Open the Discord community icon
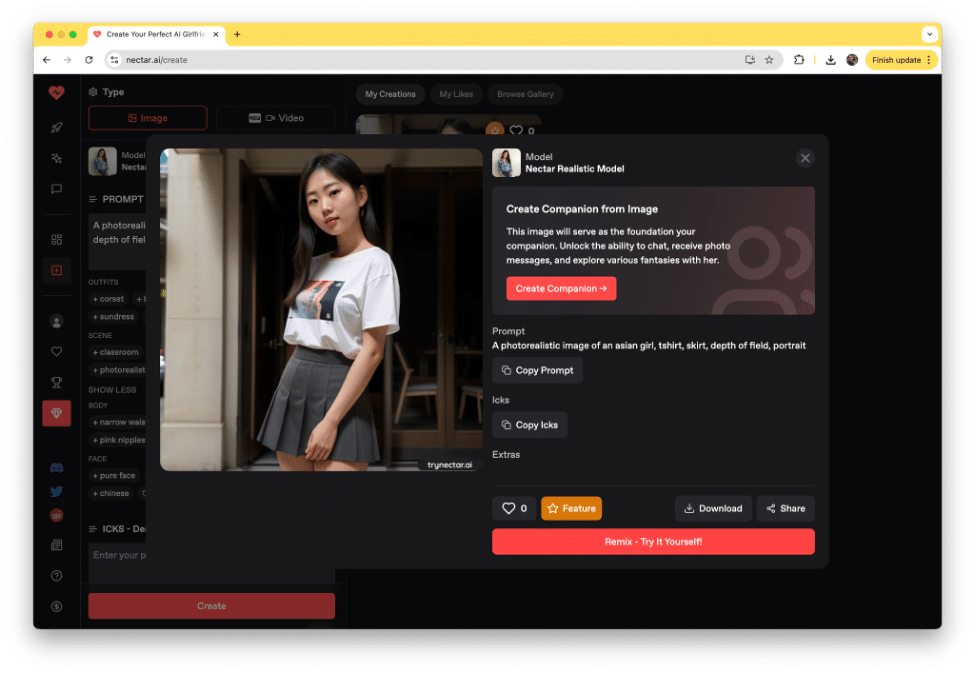 click(56, 467)
